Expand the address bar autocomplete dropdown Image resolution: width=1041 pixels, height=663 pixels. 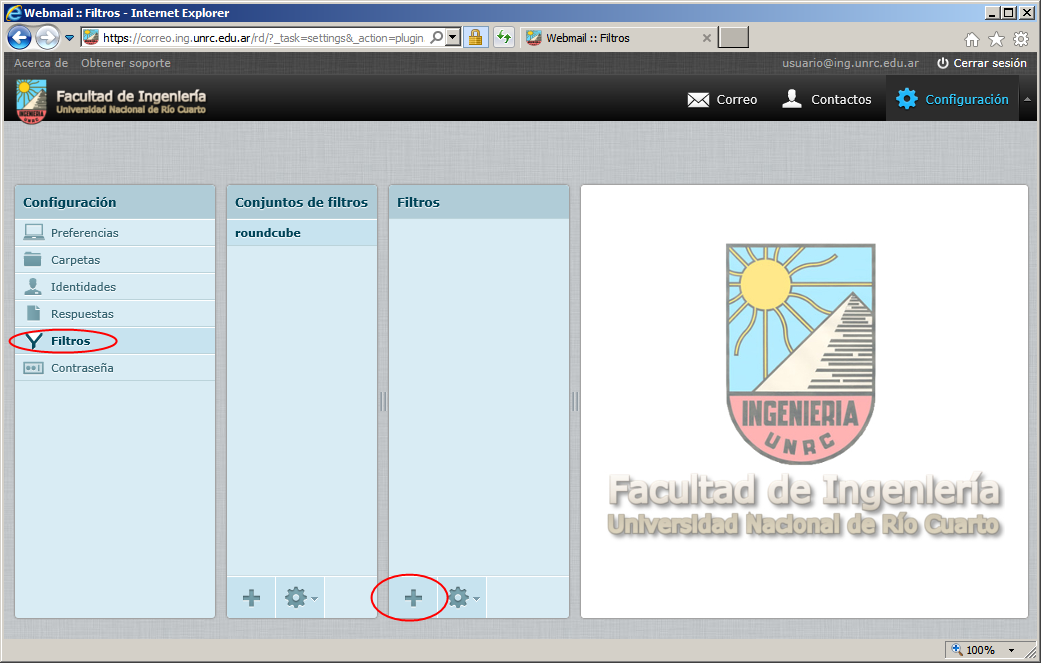453,38
